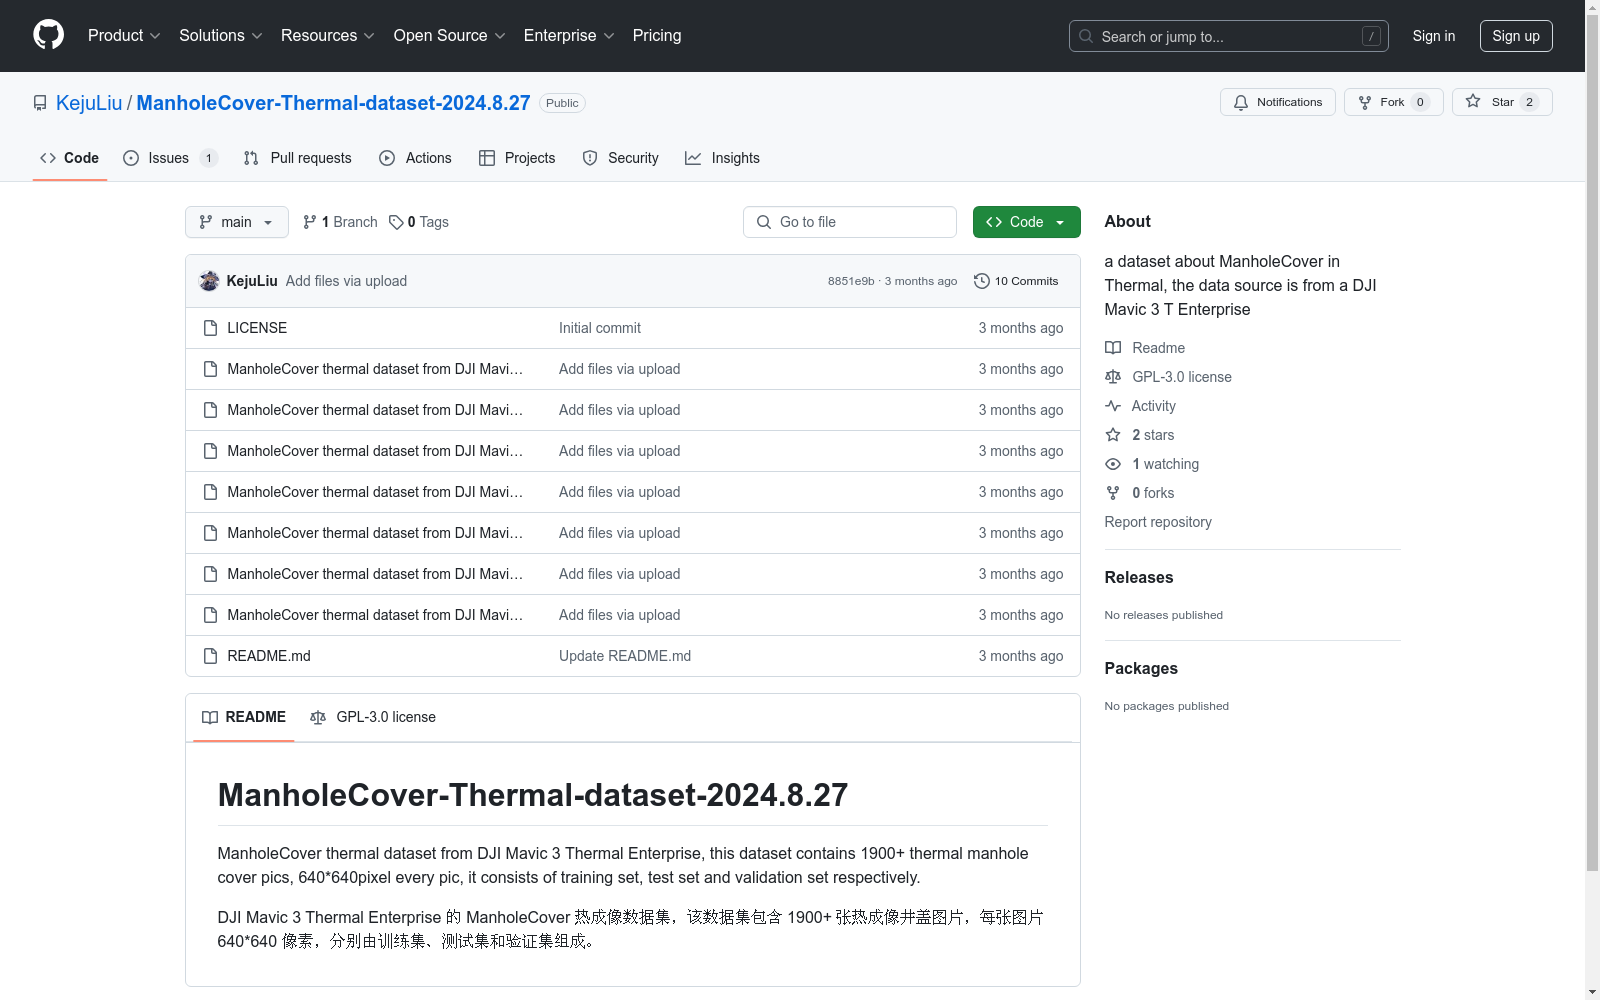The height and width of the screenshot is (1000, 1600).
Task: Expand the Product menu
Action: pos(124,36)
